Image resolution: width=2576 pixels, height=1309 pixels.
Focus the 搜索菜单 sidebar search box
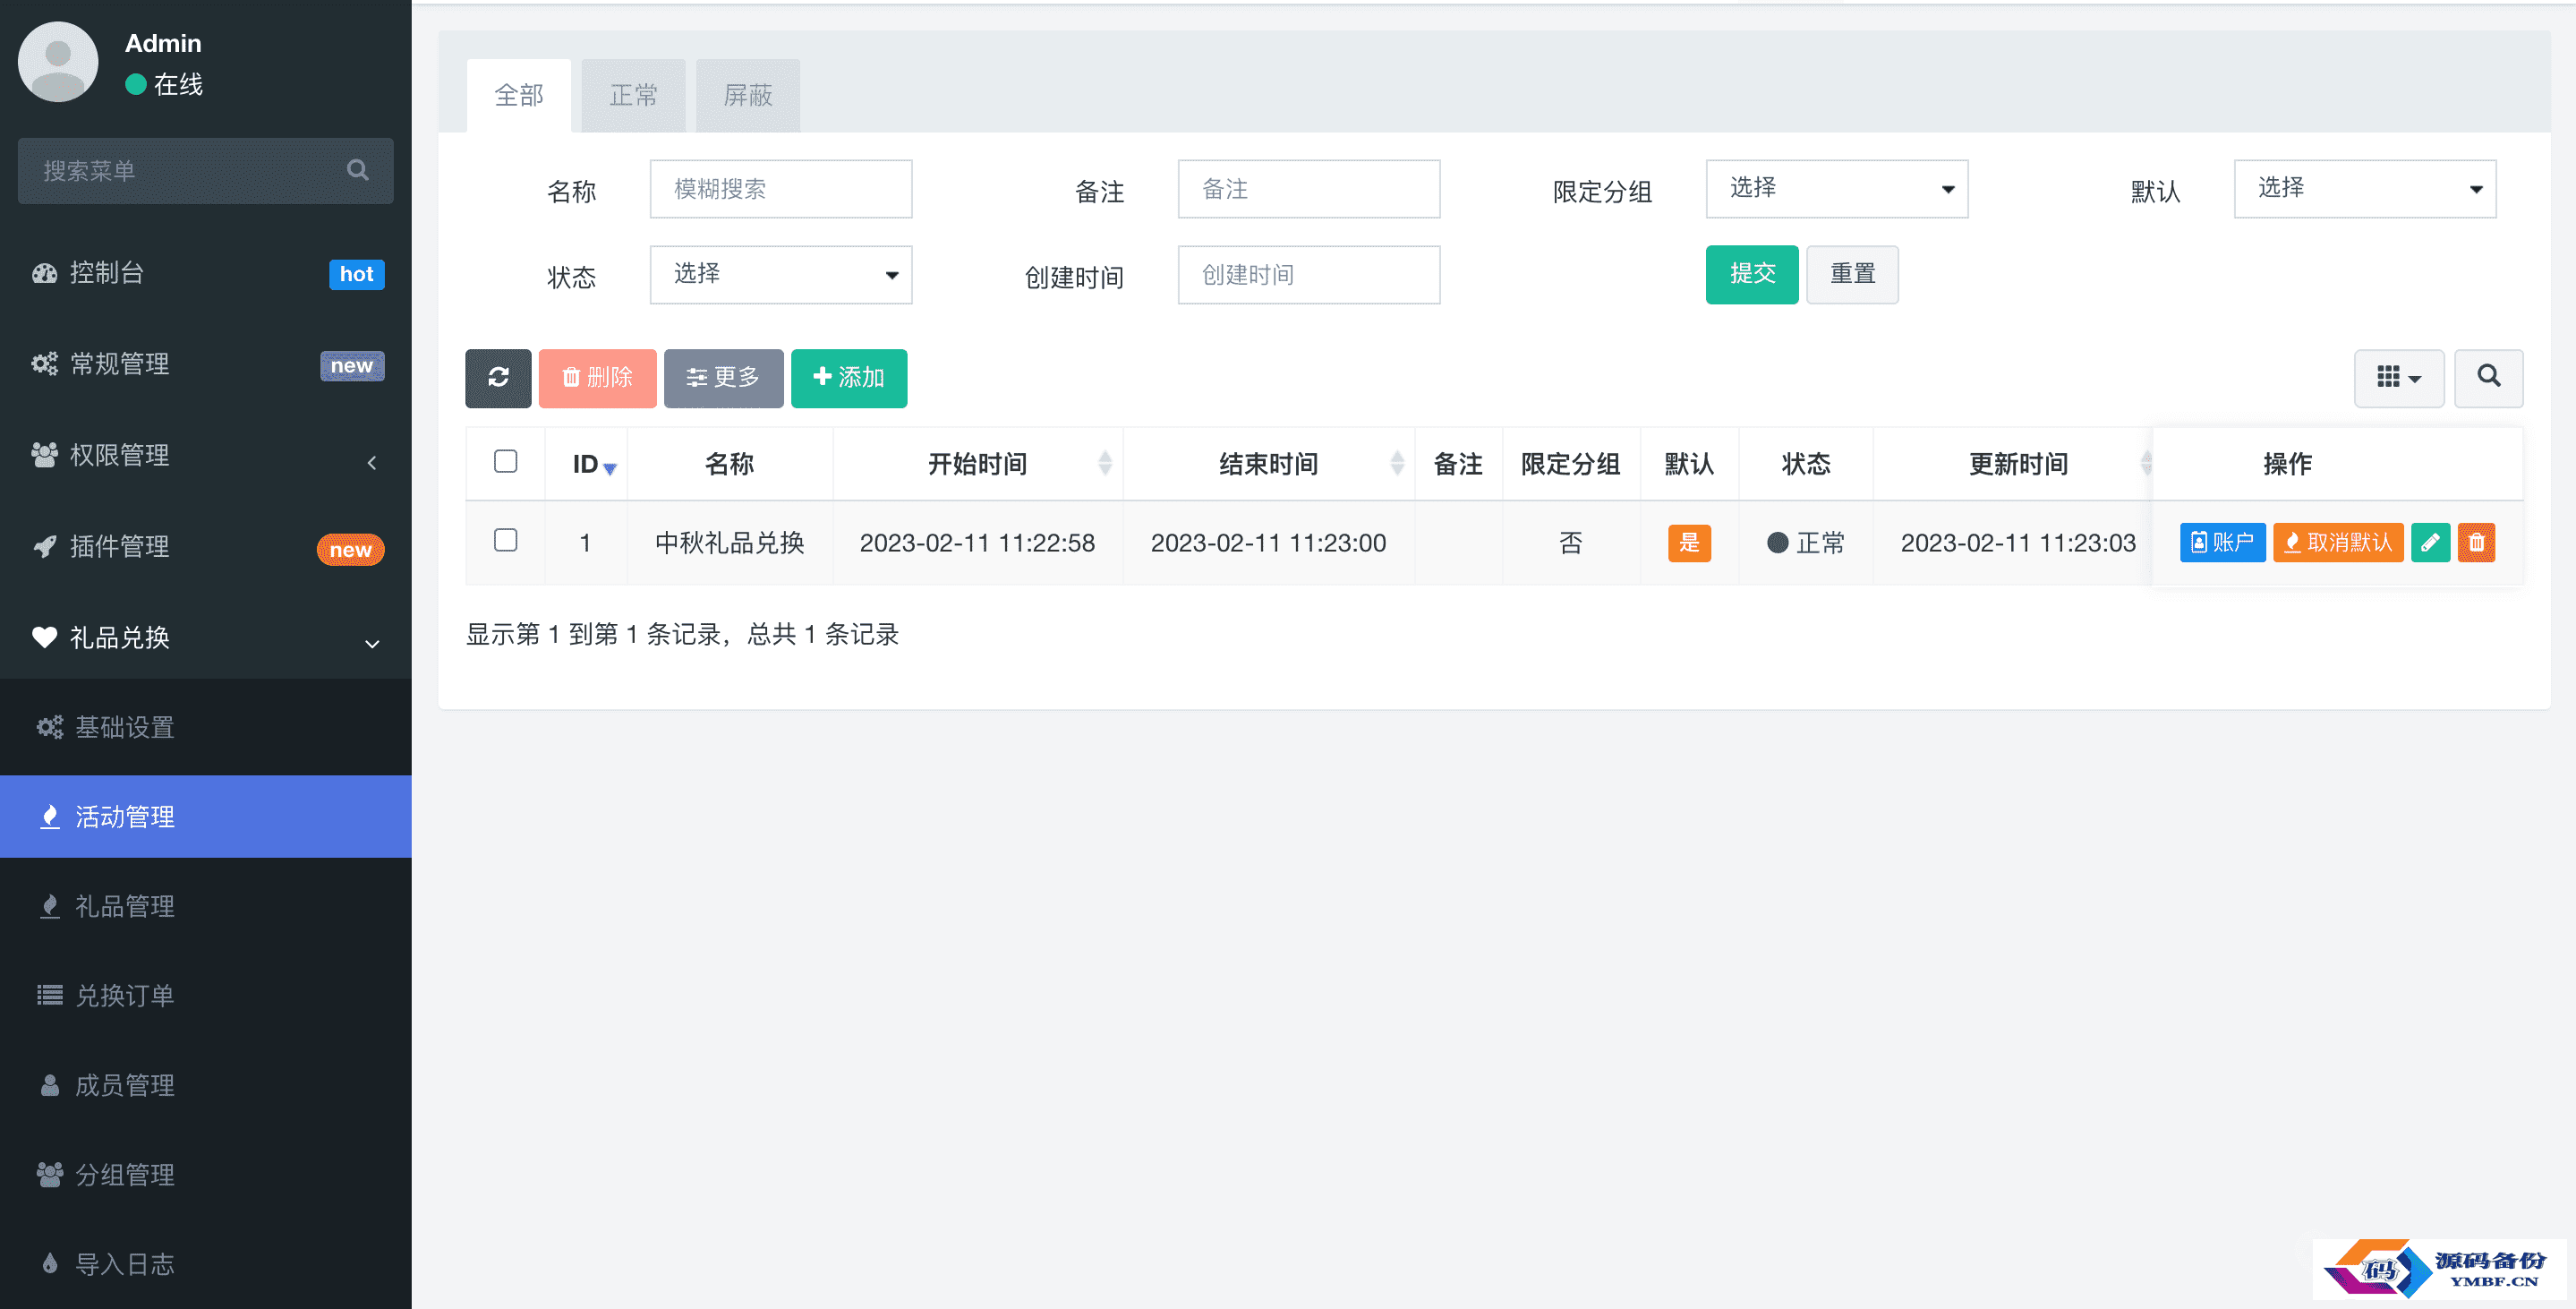point(206,171)
